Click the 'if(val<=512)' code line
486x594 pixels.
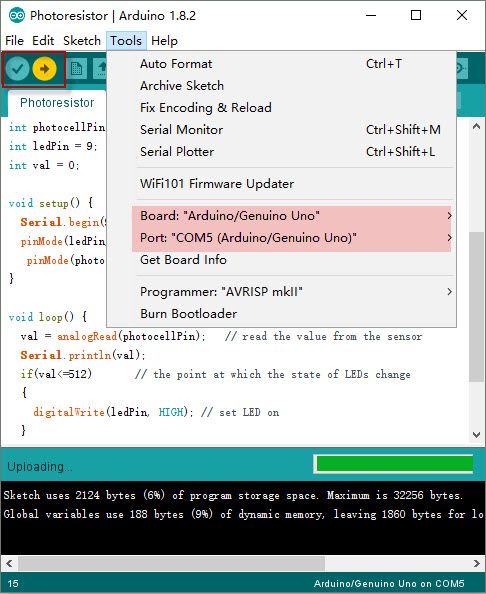56,374
